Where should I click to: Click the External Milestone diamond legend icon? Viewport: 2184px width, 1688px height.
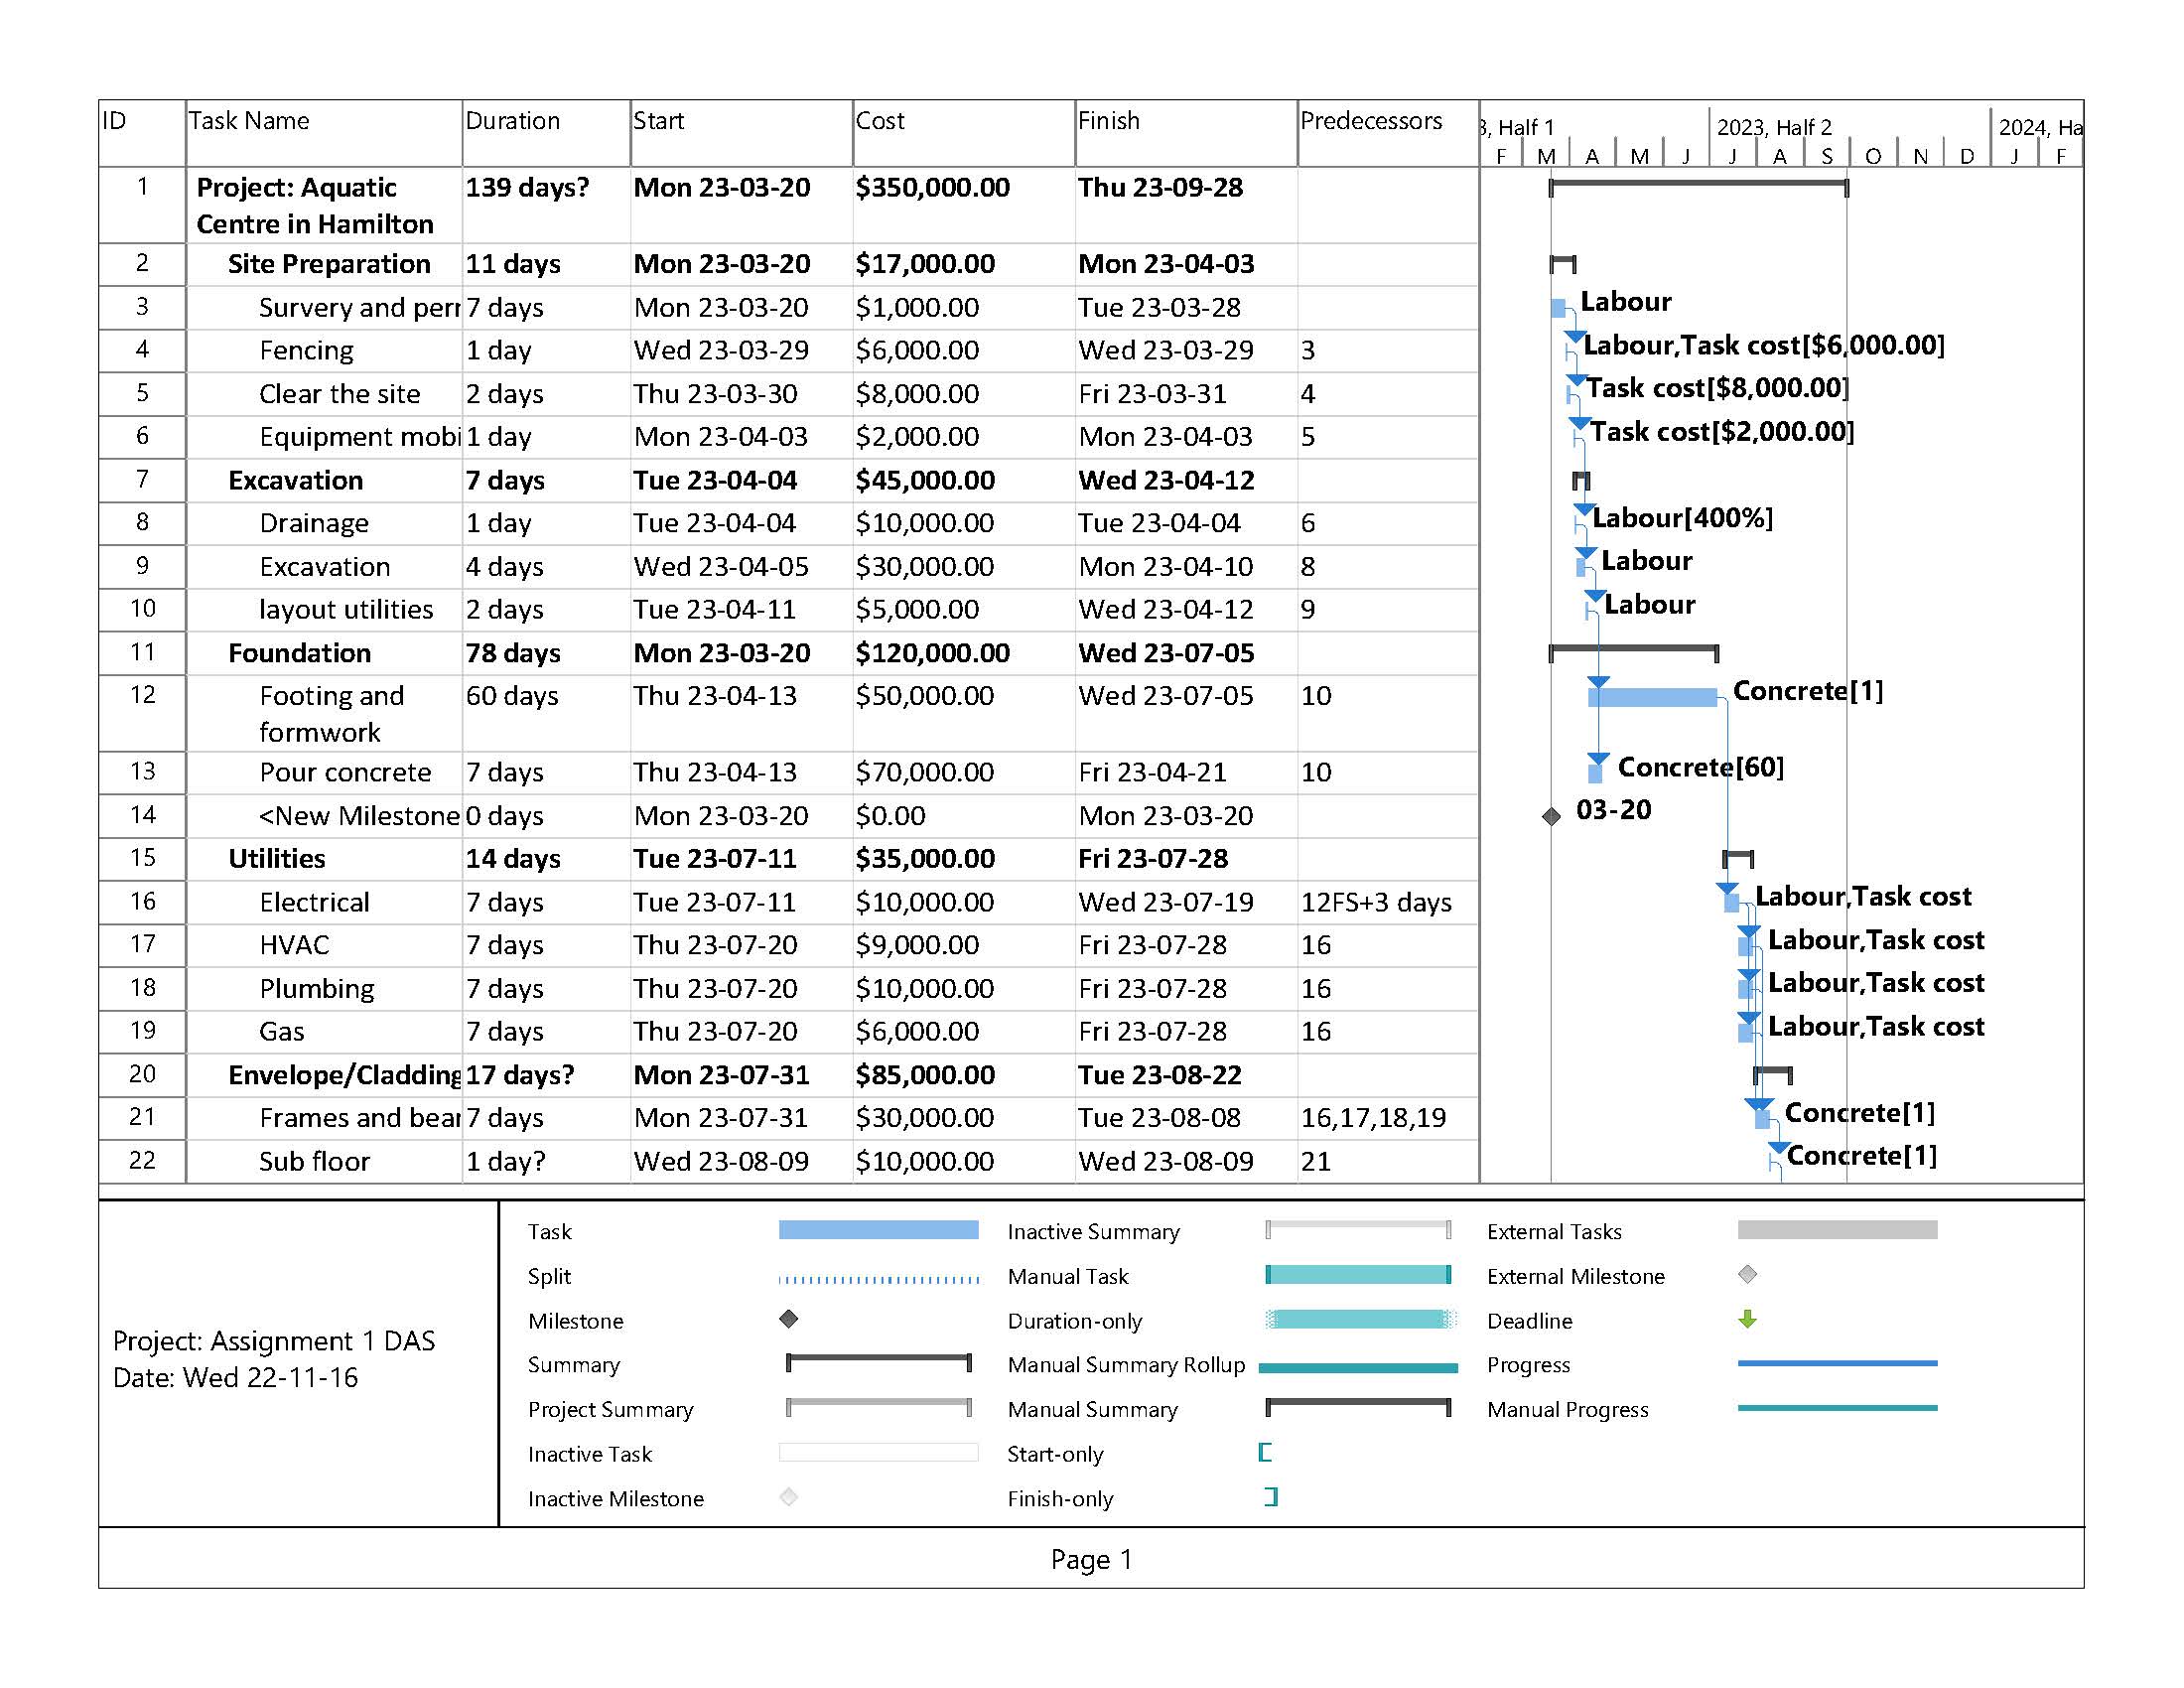click(x=1747, y=1274)
